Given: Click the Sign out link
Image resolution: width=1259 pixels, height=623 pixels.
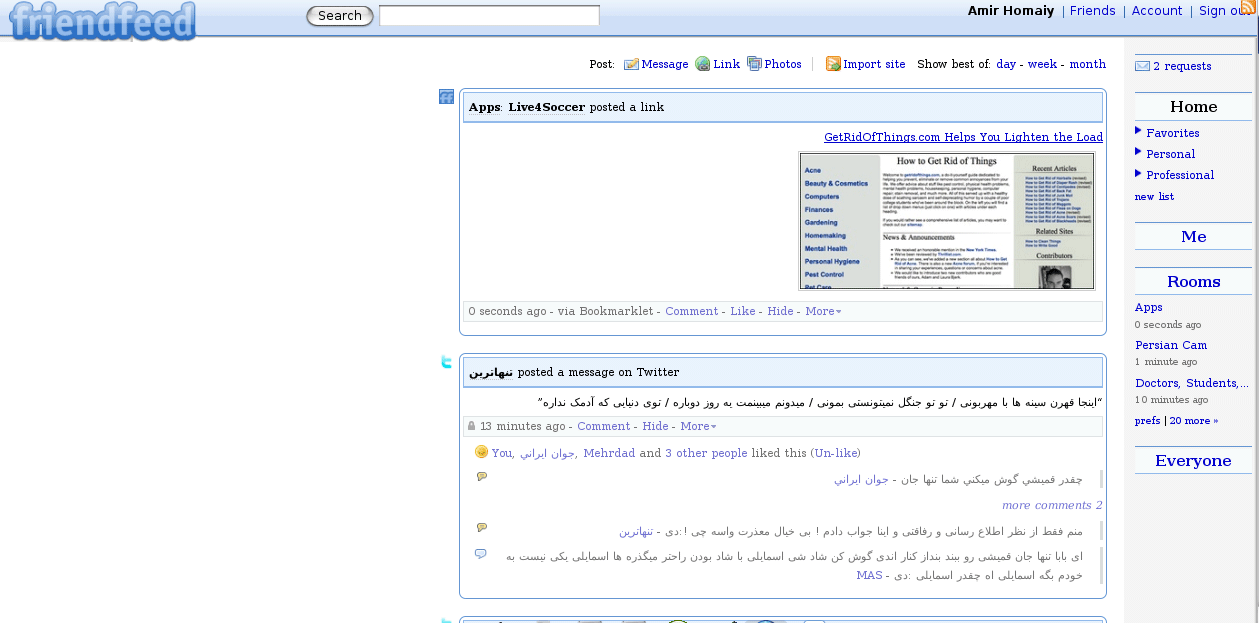Looking at the screenshot, I should [x=1226, y=11].
